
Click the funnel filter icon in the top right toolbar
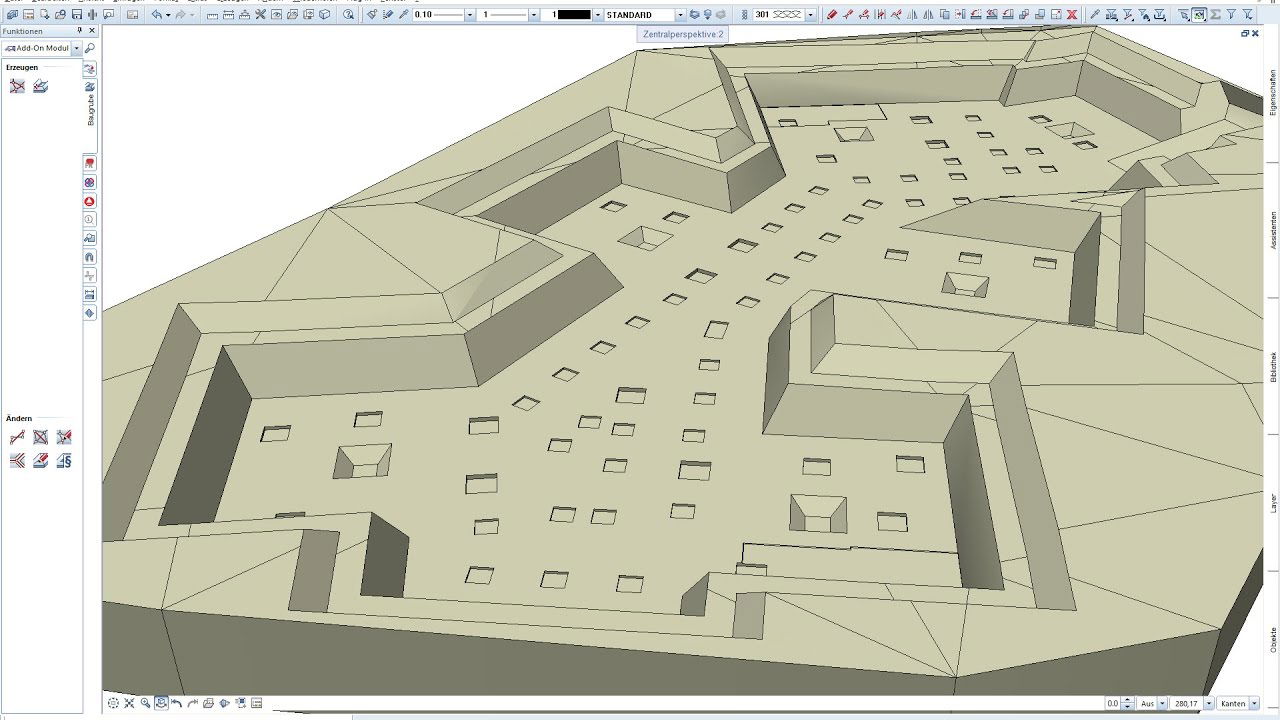click(x=1231, y=15)
